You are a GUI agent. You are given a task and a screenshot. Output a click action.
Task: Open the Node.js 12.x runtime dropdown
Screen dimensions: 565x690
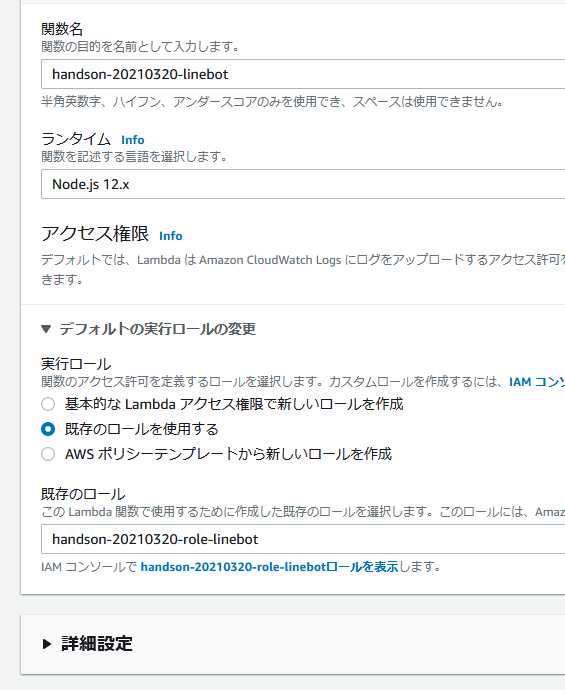303,184
